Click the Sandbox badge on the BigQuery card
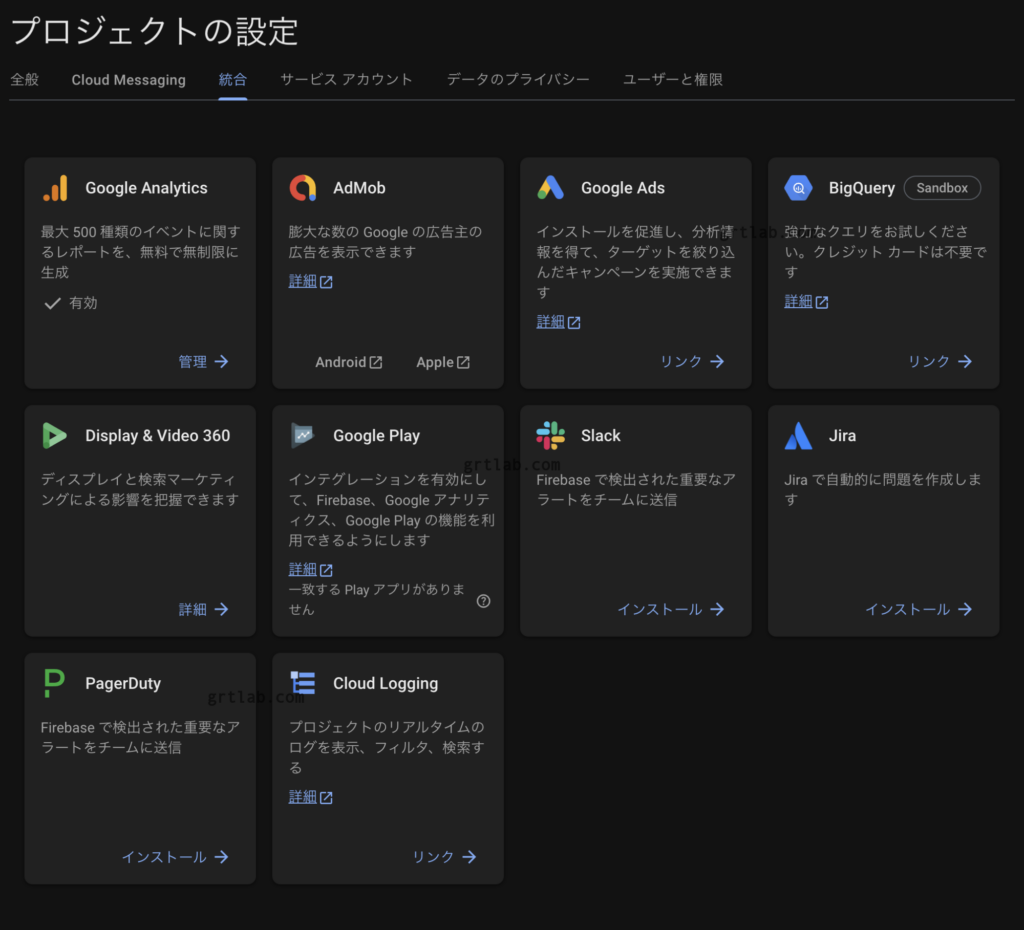1024x930 pixels. click(x=941, y=187)
